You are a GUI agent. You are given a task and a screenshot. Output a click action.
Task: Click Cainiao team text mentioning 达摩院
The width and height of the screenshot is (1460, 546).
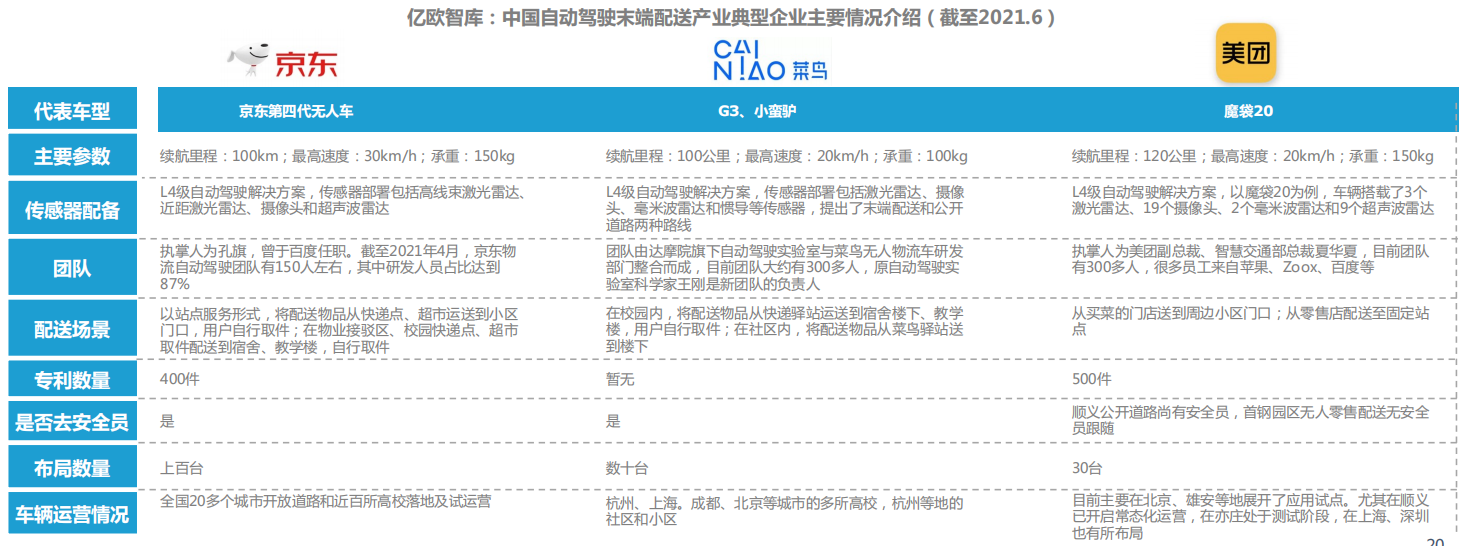point(785,267)
